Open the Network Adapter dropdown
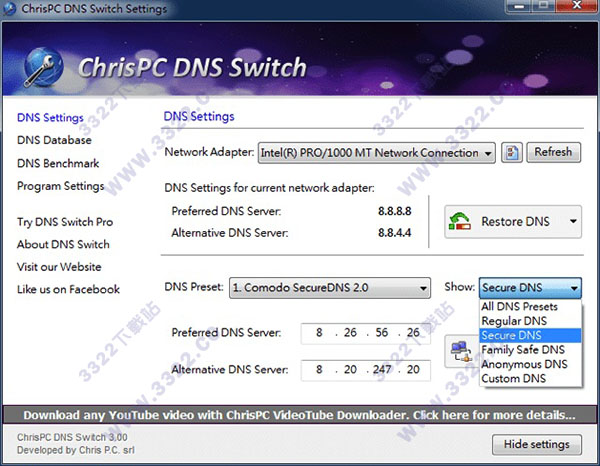The width and height of the screenshot is (600, 466). point(377,153)
